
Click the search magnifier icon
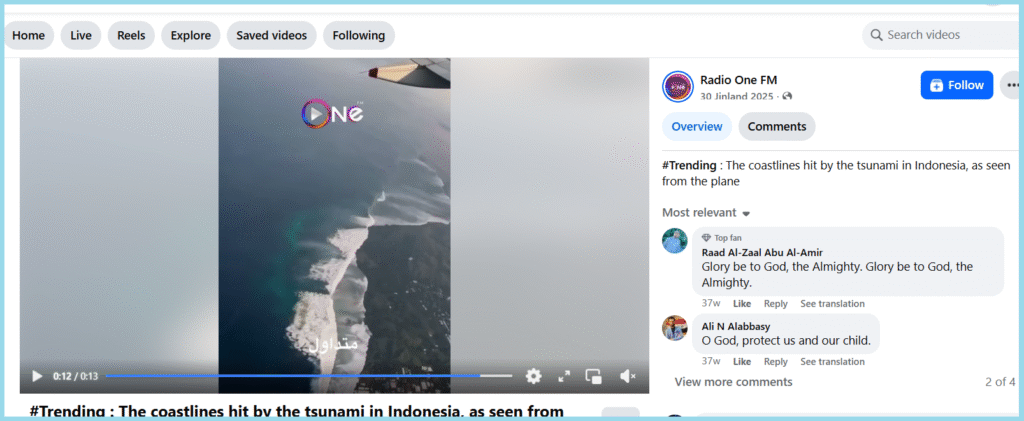pos(875,35)
